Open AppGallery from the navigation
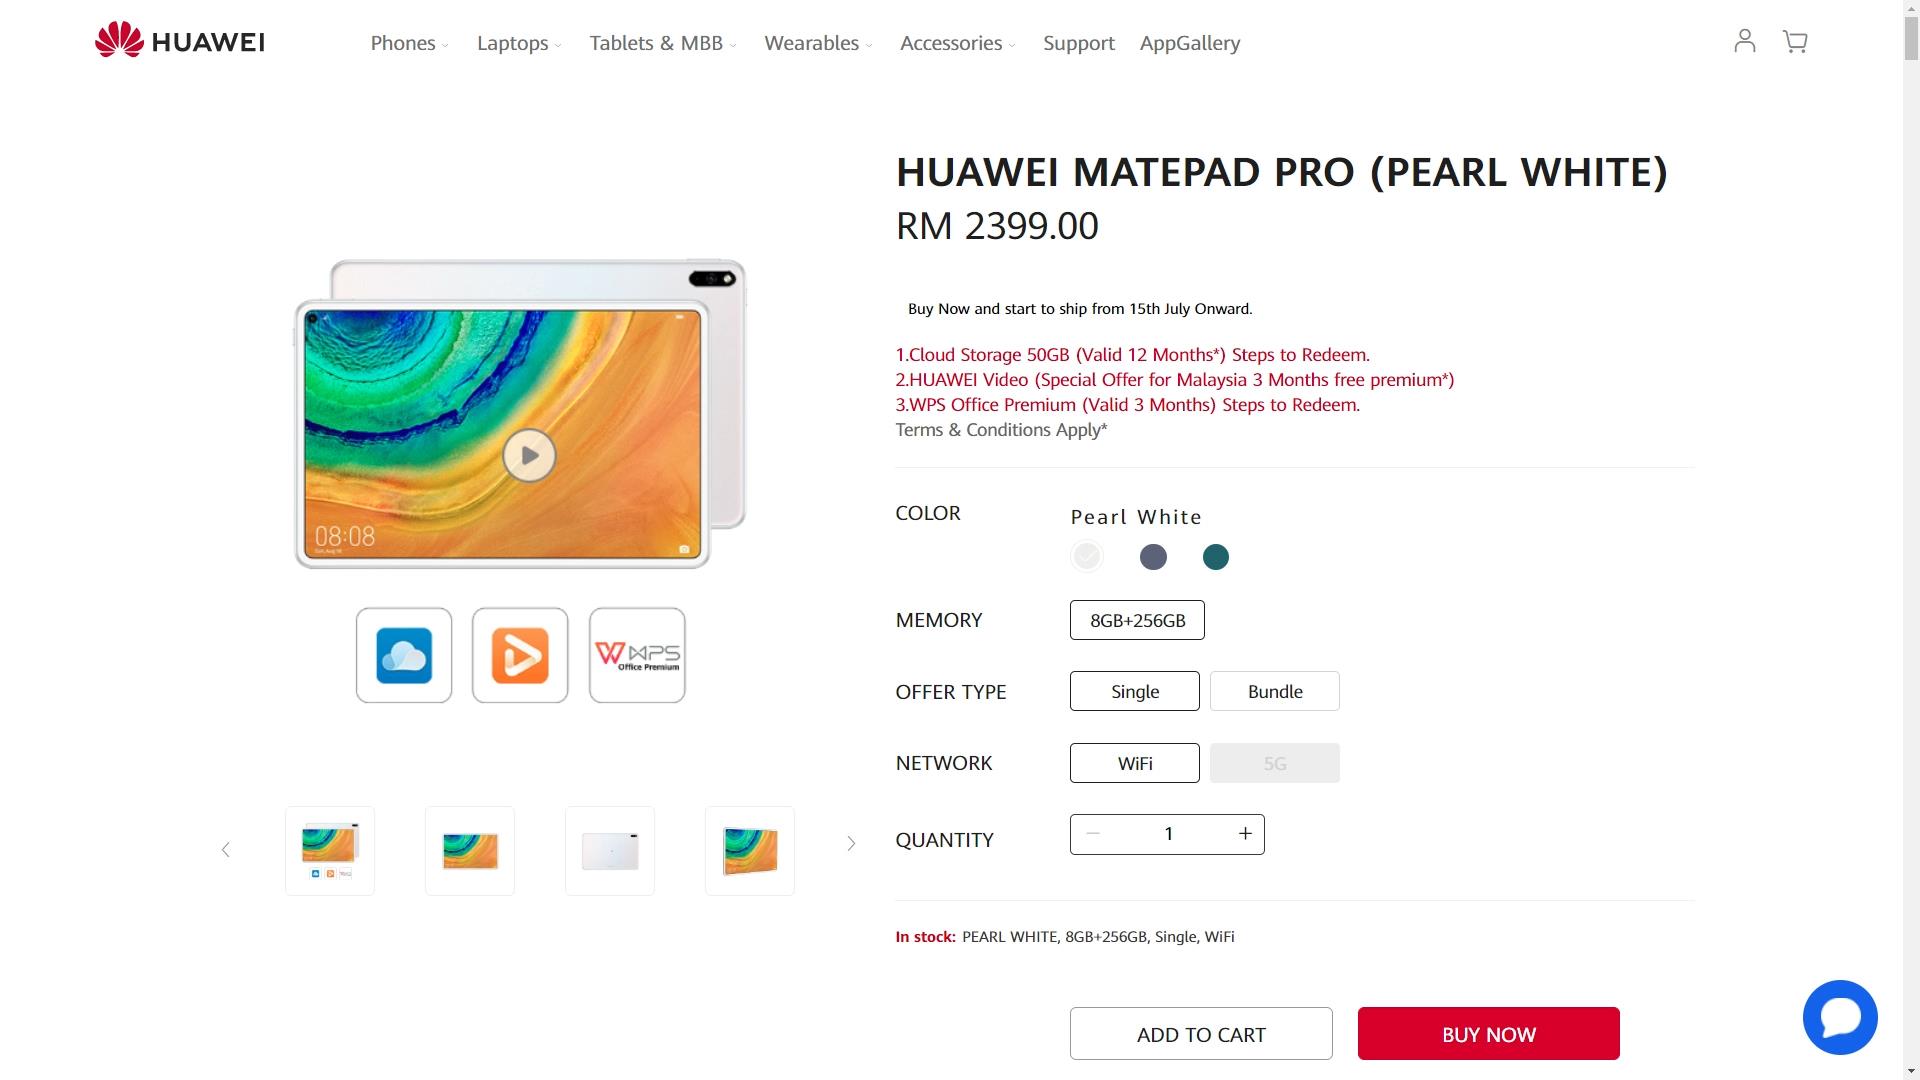Image resolution: width=1920 pixels, height=1080 pixels. (1190, 43)
